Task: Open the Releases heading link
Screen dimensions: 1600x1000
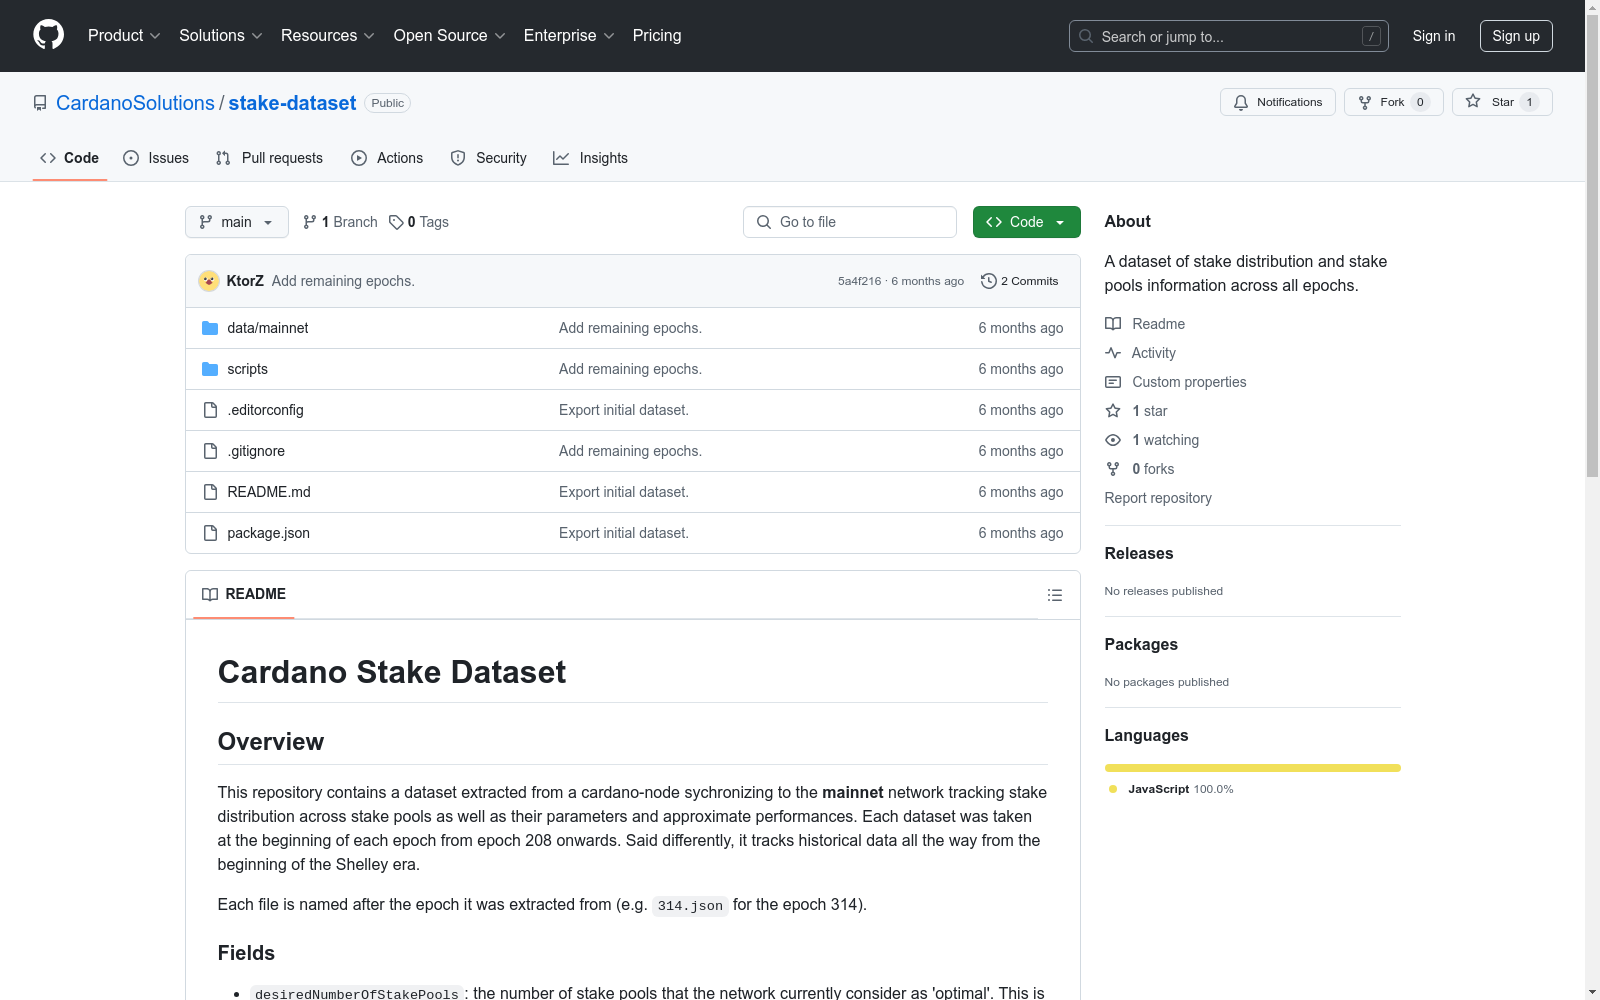Action: (1139, 554)
